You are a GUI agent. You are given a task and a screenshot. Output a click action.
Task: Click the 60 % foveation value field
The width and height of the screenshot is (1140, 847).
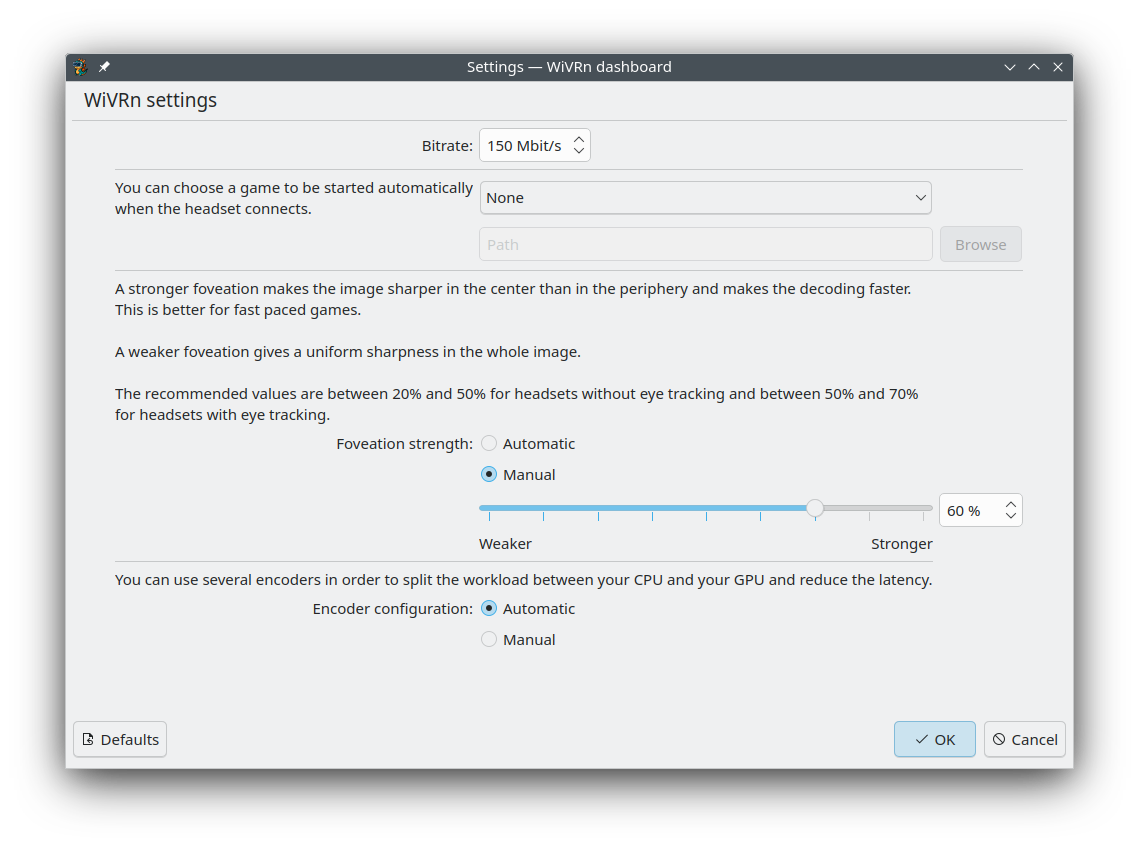[x=968, y=511]
